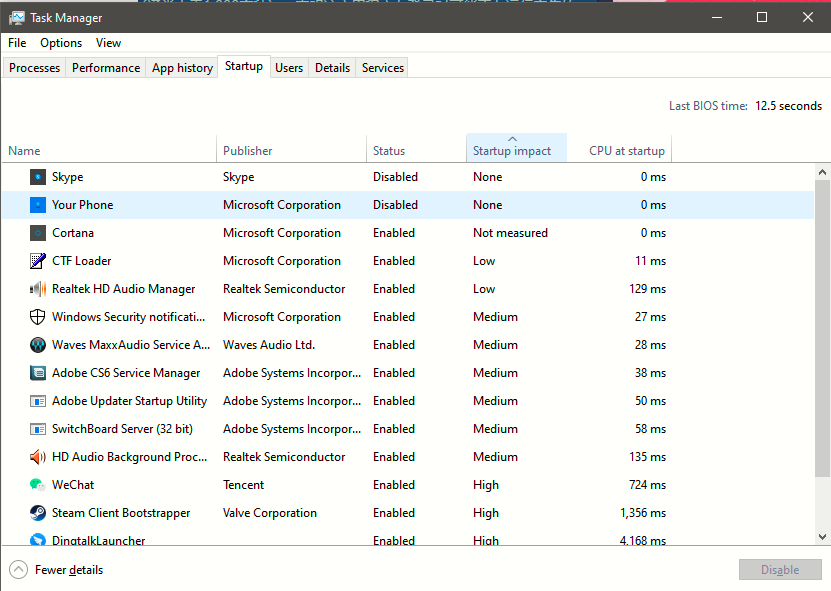Select the WeChat row name
Viewport: 831px width, 591px height.
click(73, 485)
